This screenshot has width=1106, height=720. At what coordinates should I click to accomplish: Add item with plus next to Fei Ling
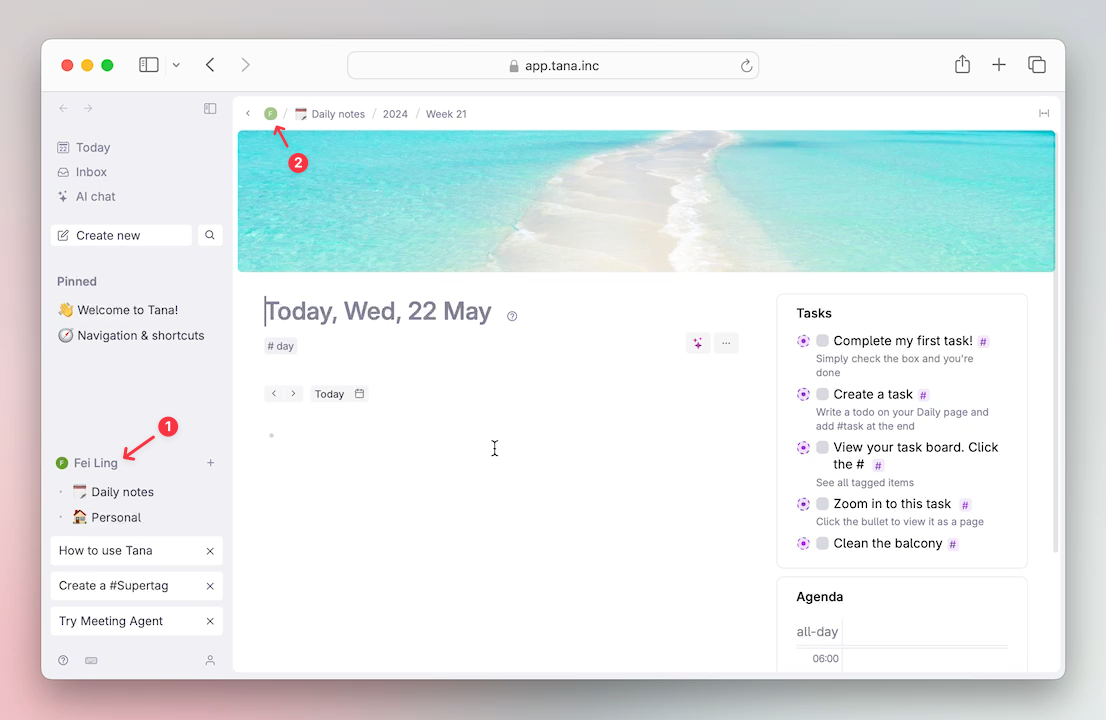click(x=210, y=463)
